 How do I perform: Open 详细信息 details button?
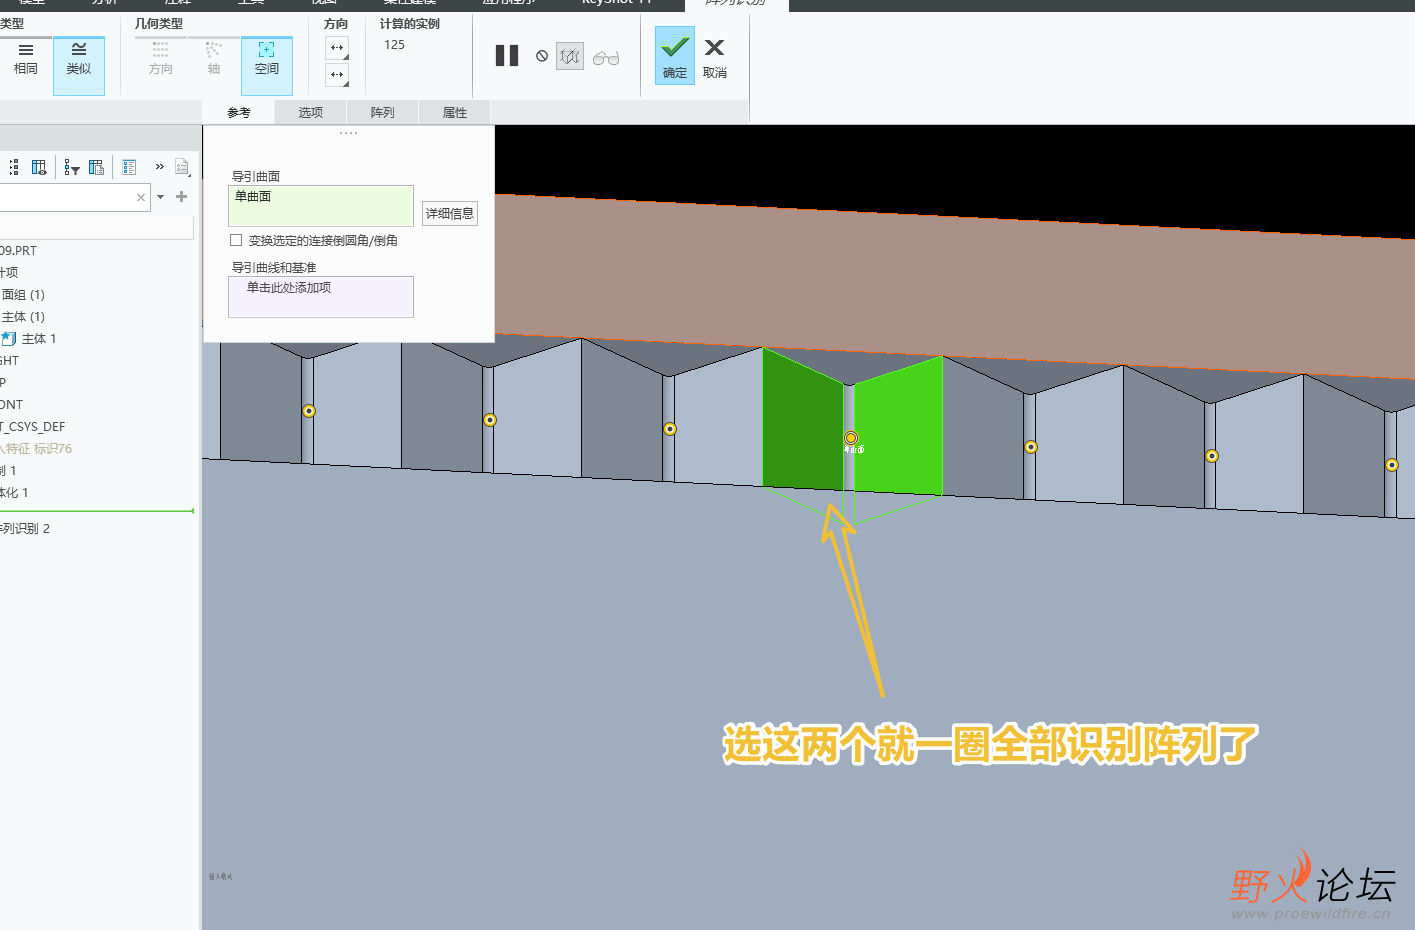[x=450, y=213]
